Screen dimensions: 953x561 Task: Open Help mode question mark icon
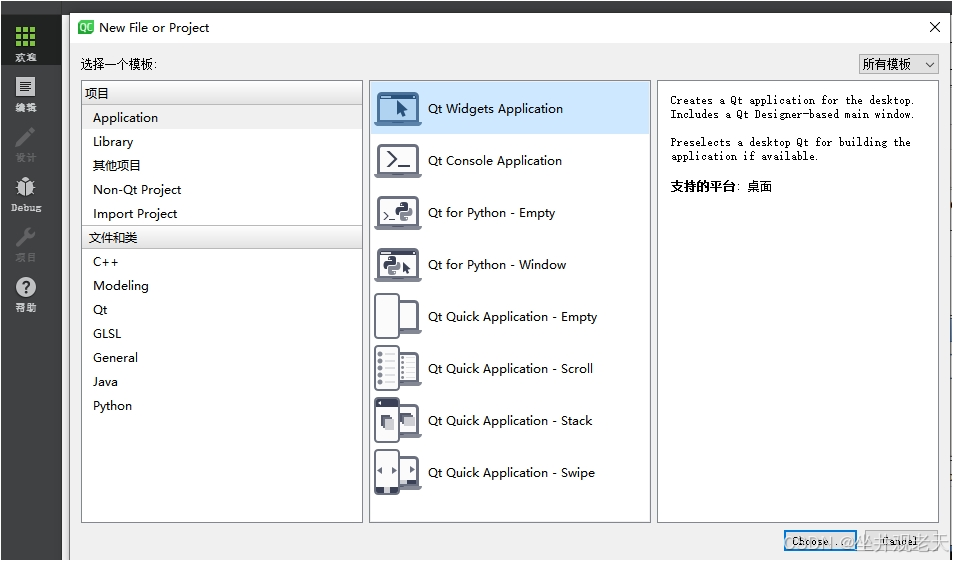[26, 287]
